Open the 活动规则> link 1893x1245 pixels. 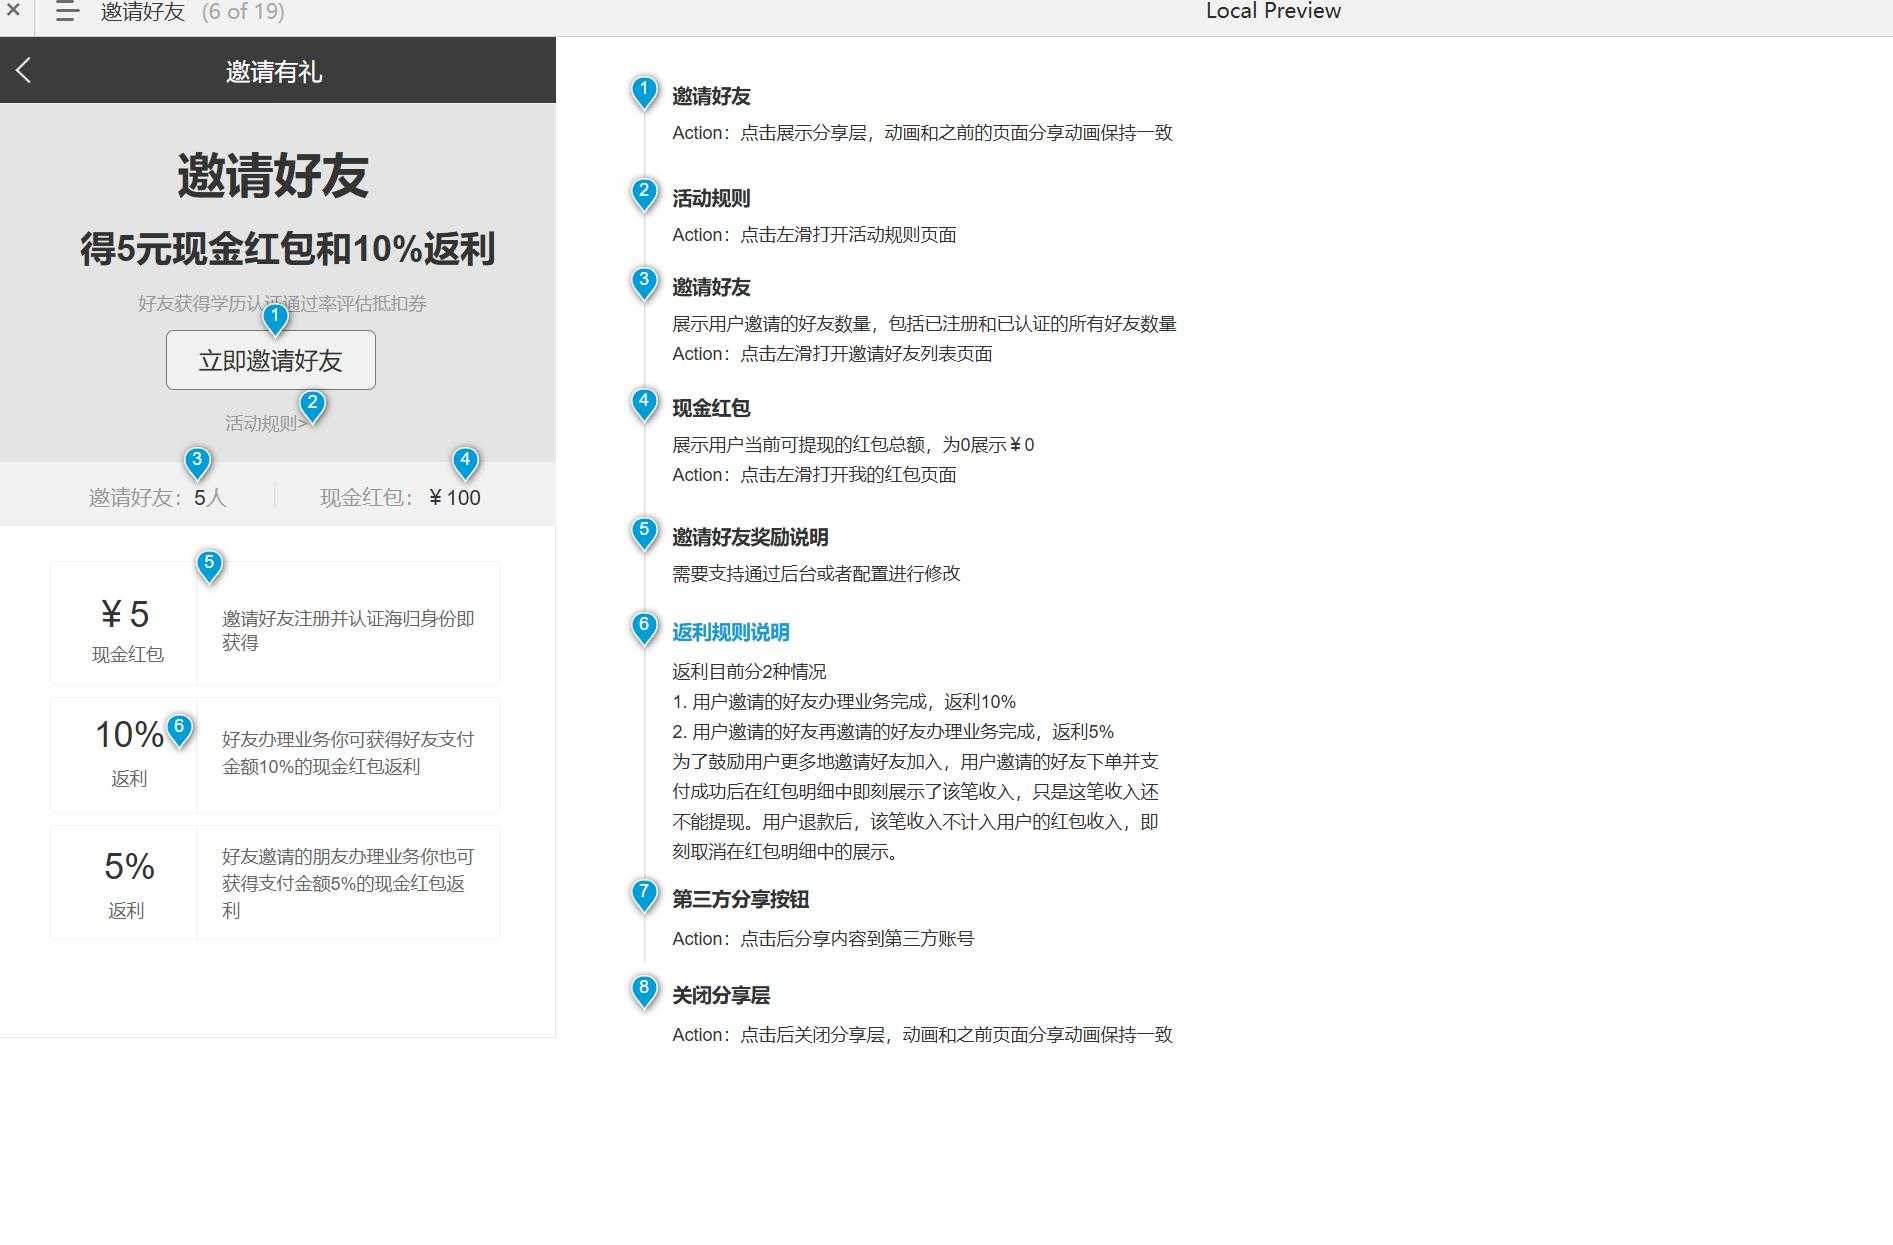[265, 421]
